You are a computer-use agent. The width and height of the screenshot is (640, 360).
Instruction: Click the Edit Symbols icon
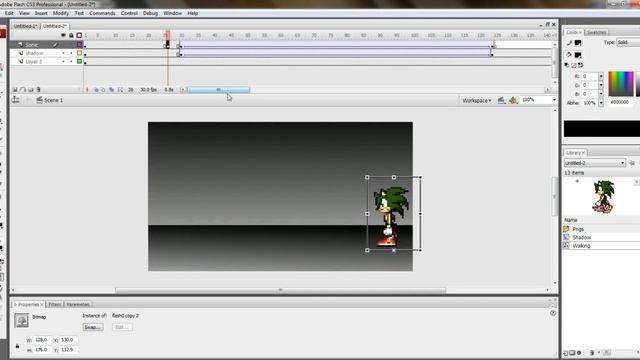coord(513,100)
